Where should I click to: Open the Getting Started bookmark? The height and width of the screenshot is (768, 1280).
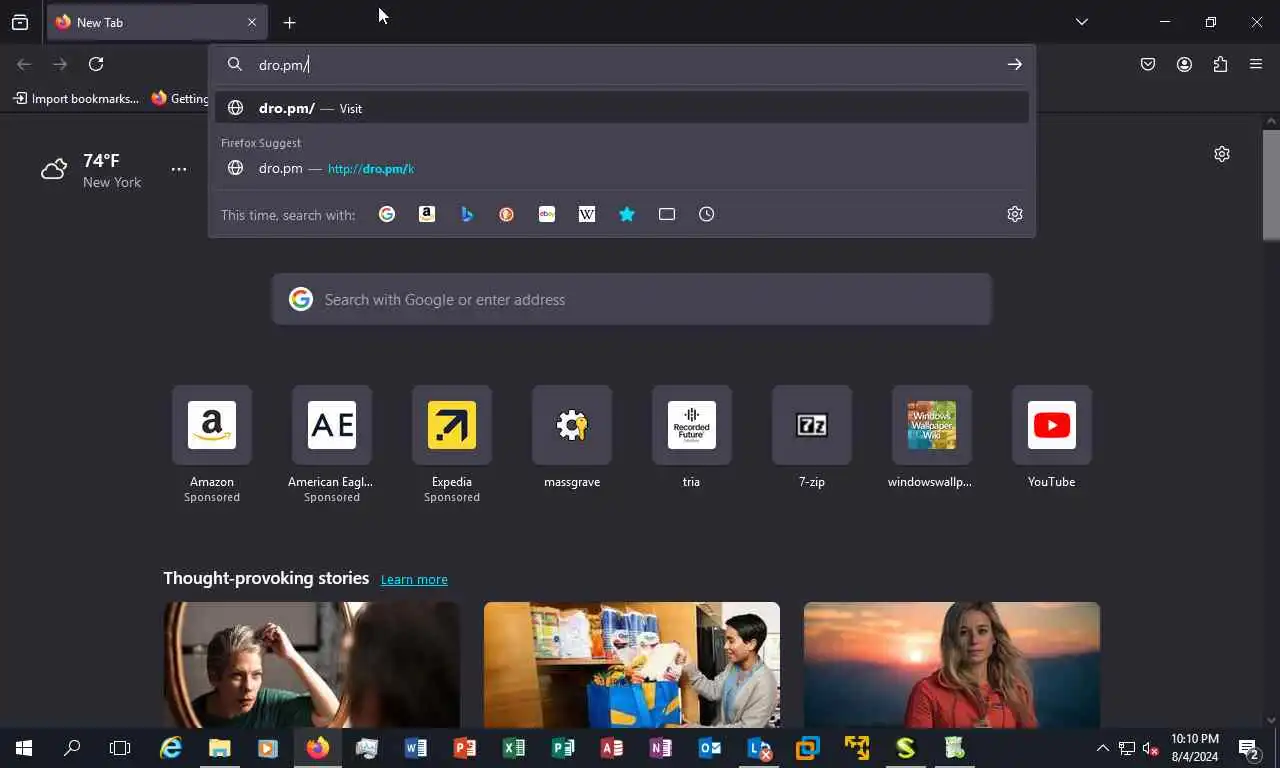pos(180,98)
